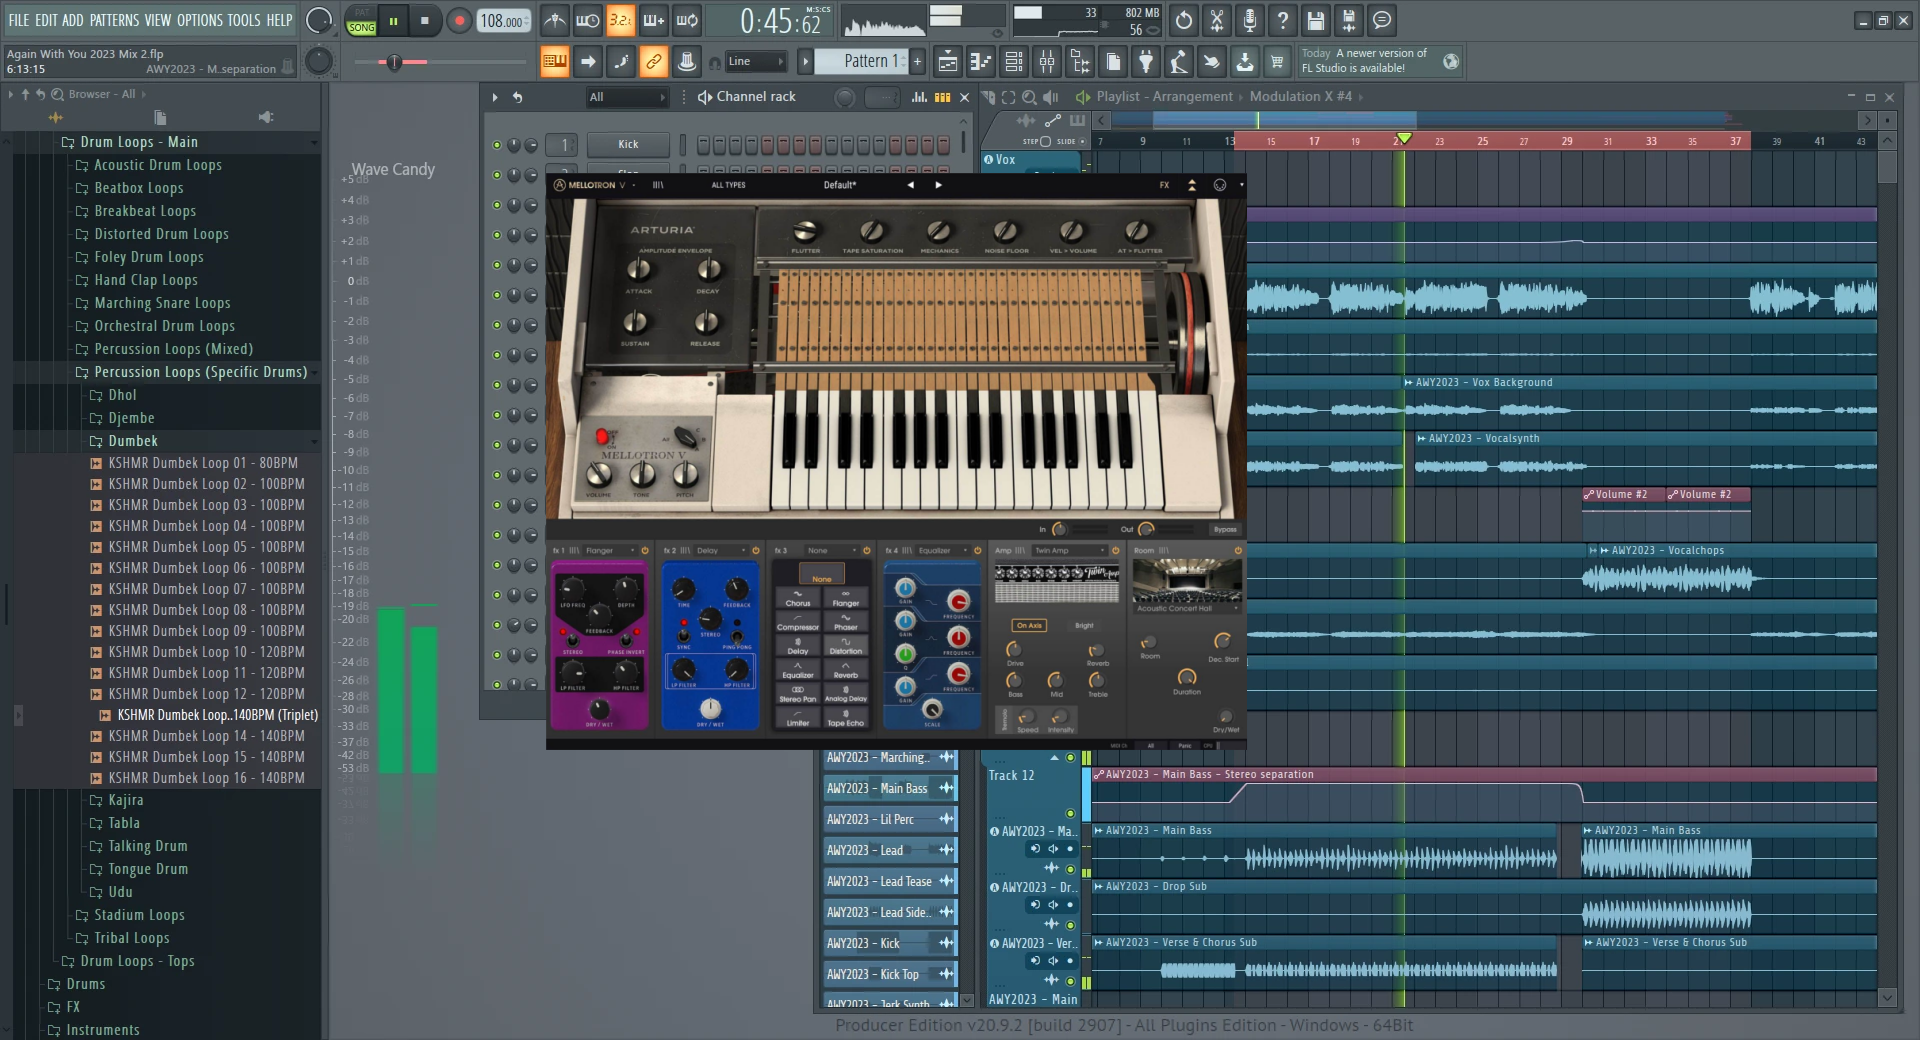The width and height of the screenshot is (1920, 1040).
Task: Click Mellotron V preset library icon
Action: pyautogui.click(x=658, y=185)
